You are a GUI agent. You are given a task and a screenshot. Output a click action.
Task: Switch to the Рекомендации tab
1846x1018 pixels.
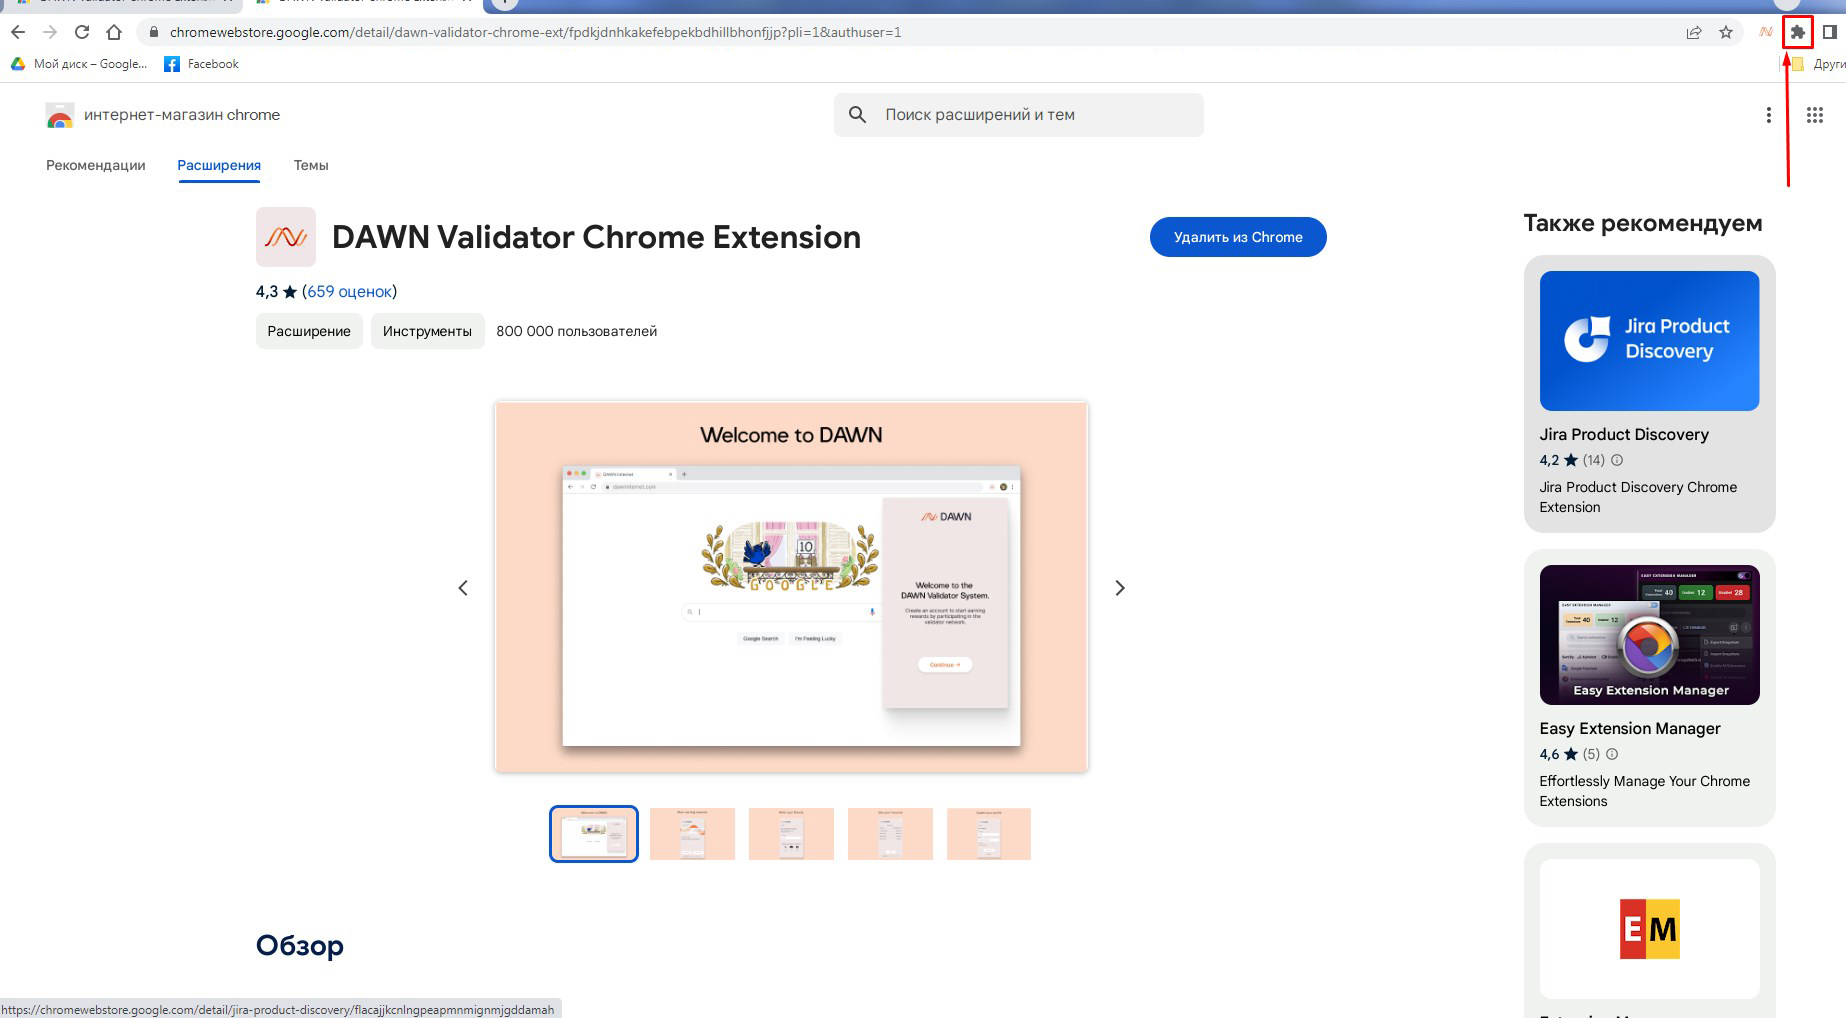point(96,165)
